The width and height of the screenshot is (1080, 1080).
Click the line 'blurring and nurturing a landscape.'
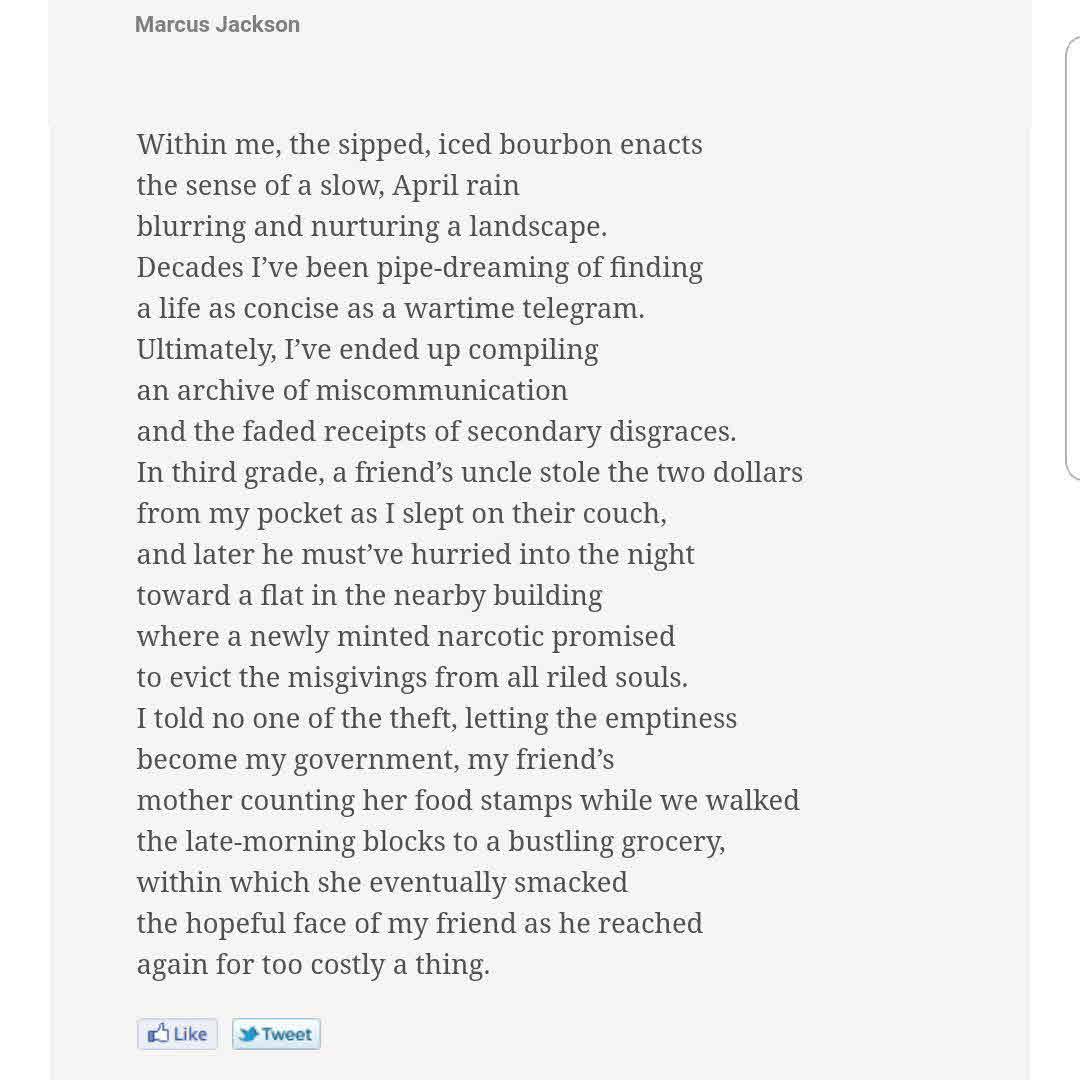(372, 227)
